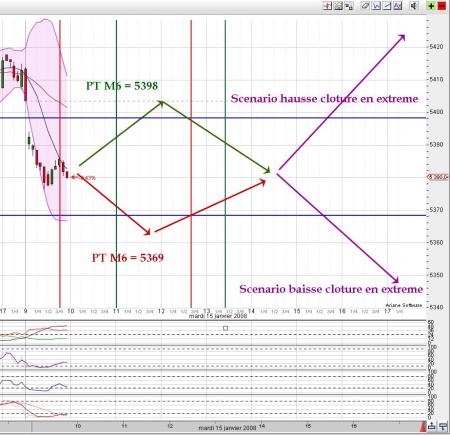The image size is (450, 435).
Task: Click the 5390 price axis label
Action: coord(436,144)
